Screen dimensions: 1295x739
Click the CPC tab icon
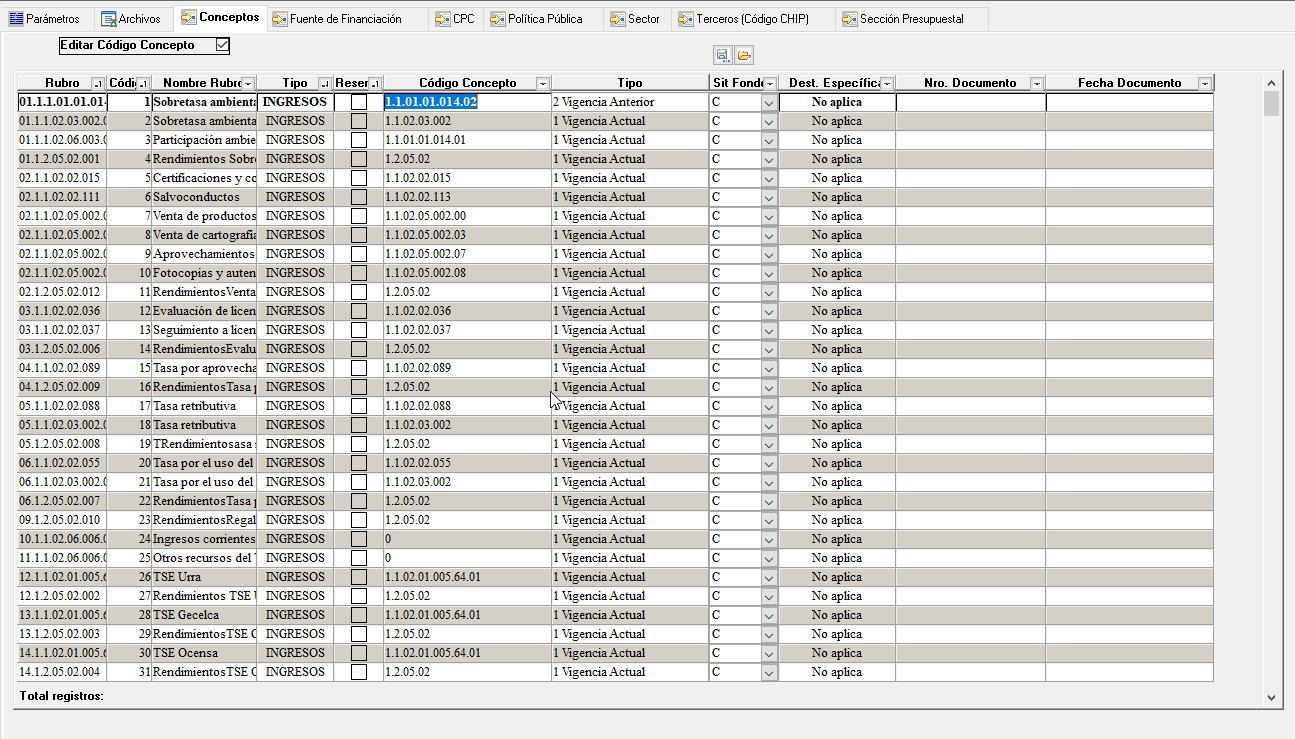point(442,19)
